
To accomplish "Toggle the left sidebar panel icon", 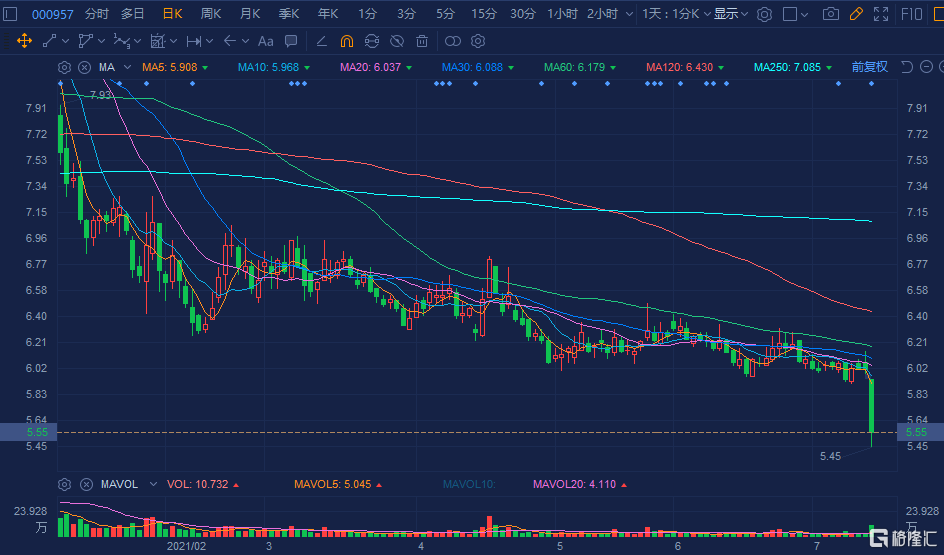I will 10,14.
